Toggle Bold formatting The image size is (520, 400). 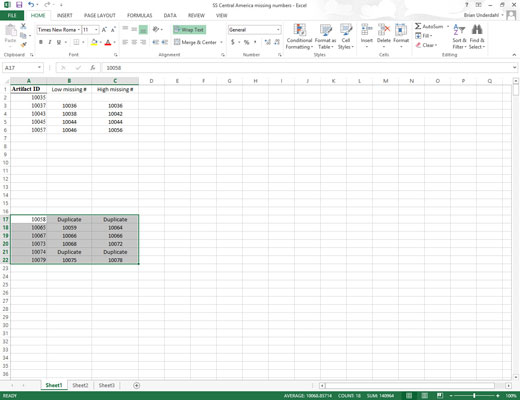pyautogui.click(x=41, y=42)
